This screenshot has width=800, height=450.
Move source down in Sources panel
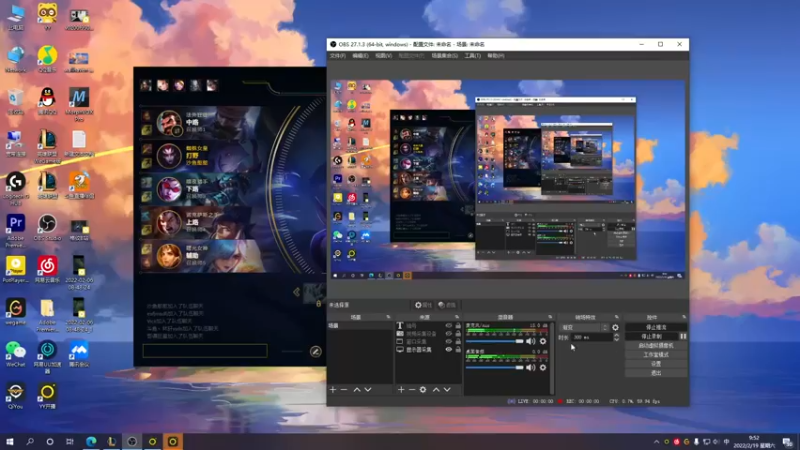tap(447, 390)
